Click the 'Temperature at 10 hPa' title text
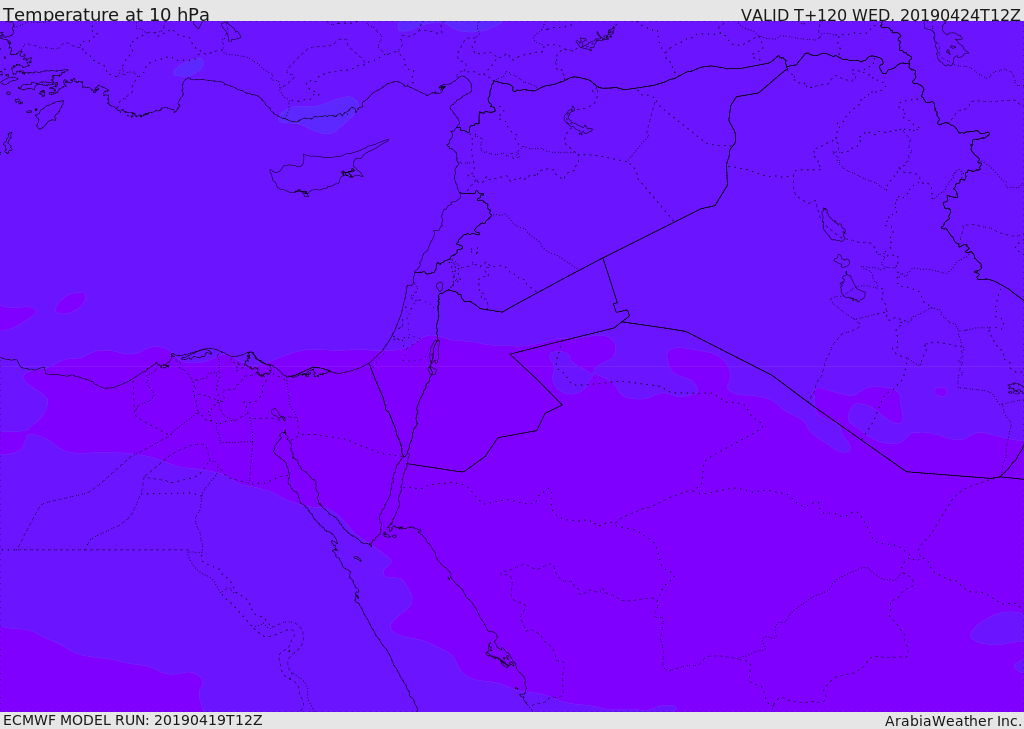The width and height of the screenshot is (1024, 729). (106, 14)
